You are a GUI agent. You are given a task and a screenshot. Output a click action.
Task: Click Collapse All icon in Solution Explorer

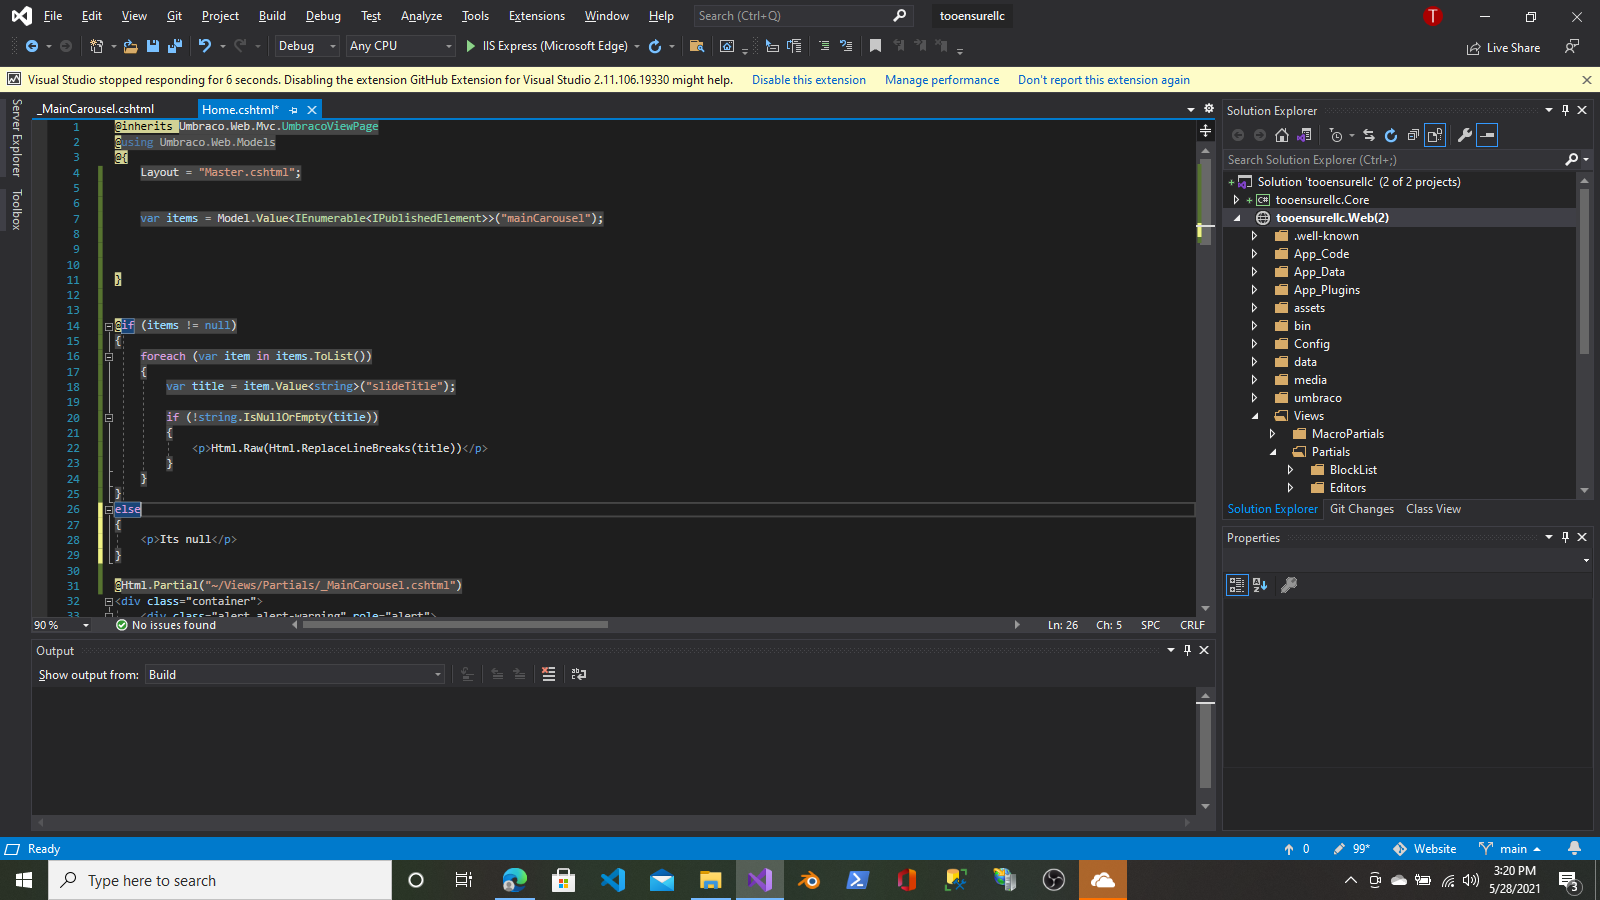pos(1413,135)
